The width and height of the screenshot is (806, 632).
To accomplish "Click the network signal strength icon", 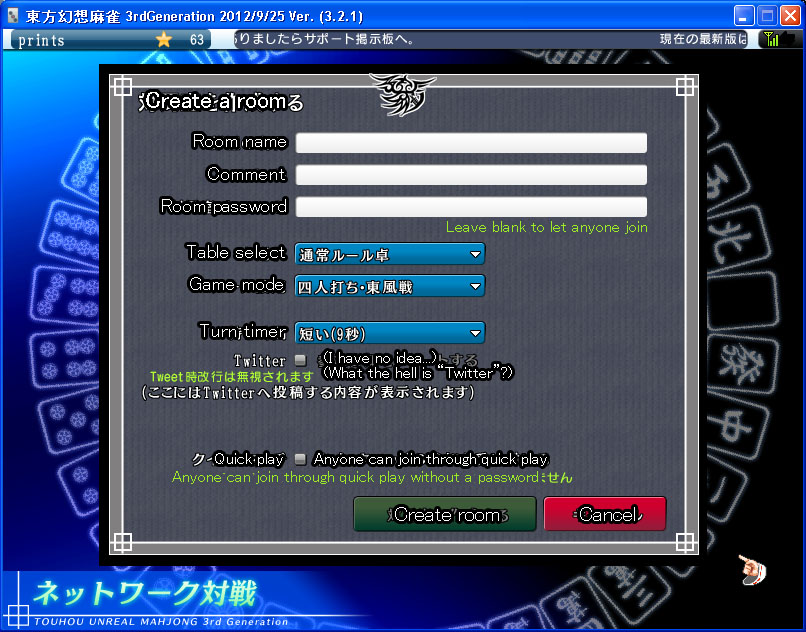I will point(771,39).
